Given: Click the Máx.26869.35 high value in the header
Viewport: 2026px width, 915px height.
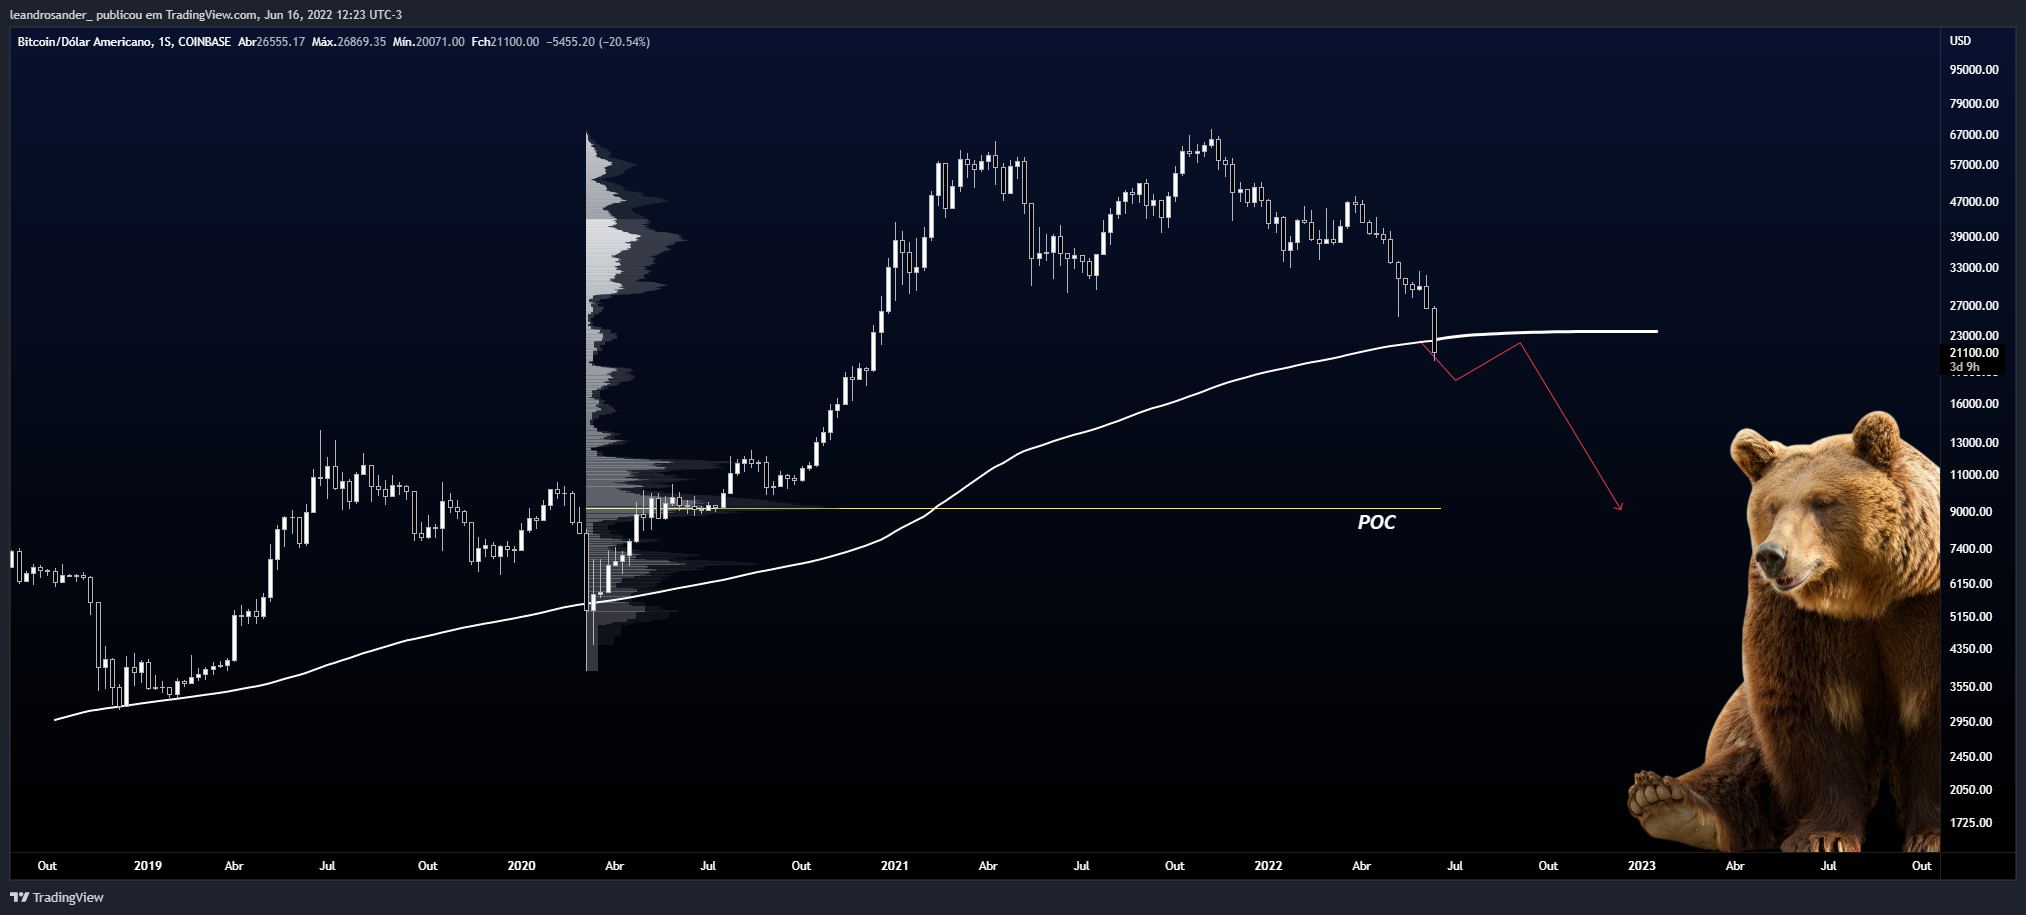Looking at the screenshot, I should pyautogui.click(x=348, y=42).
